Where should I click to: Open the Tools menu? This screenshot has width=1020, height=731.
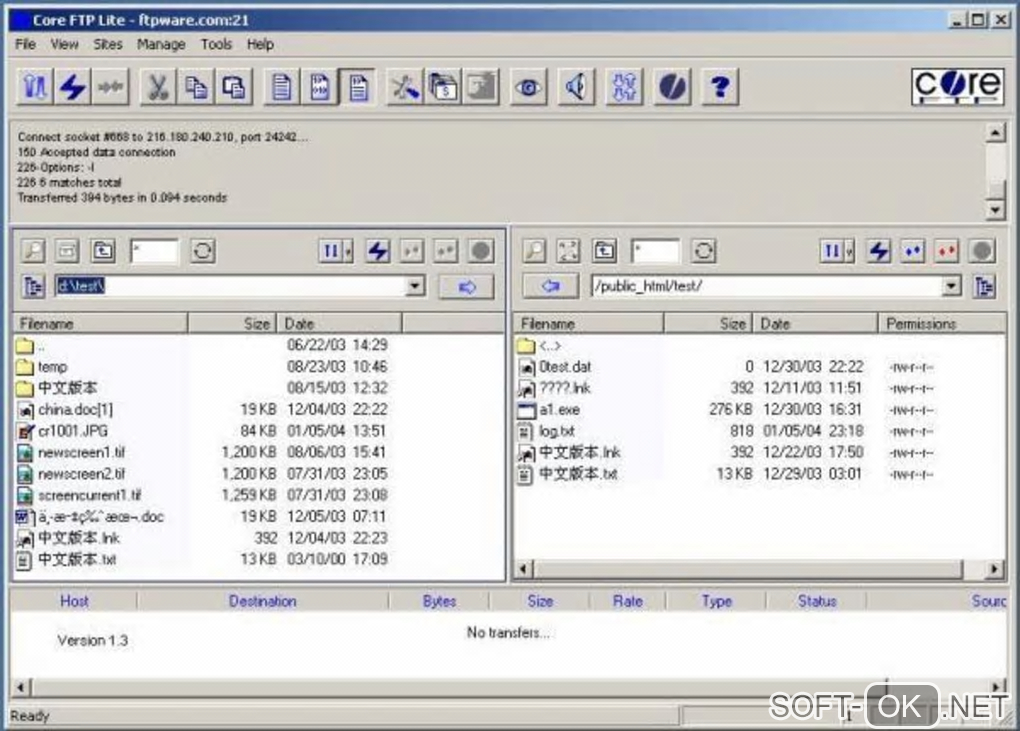point(216,44)
